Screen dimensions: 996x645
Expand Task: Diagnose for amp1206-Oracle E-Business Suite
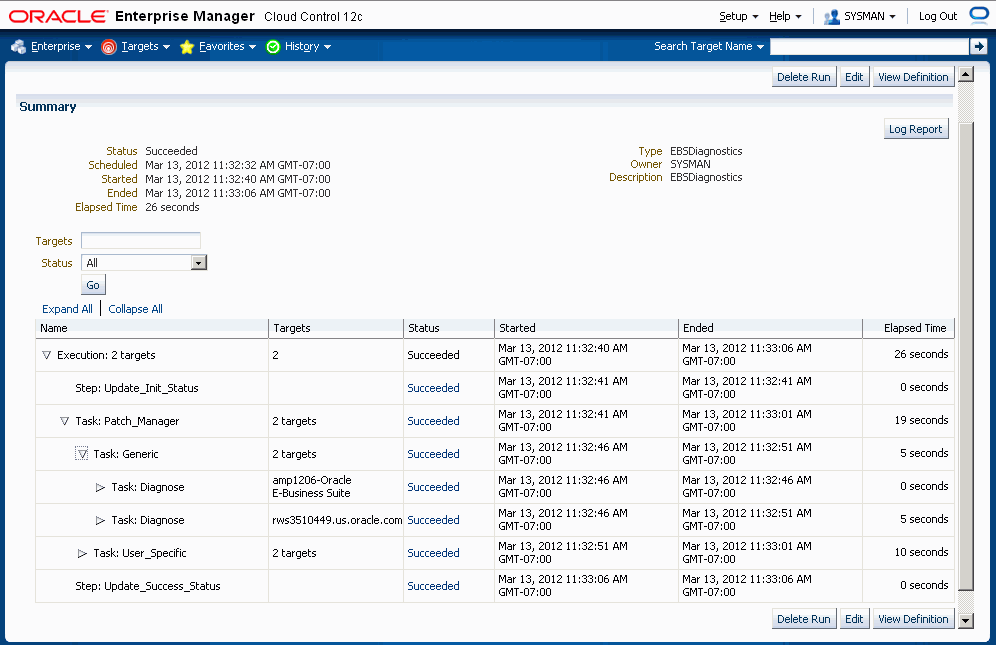click(100, 487)
